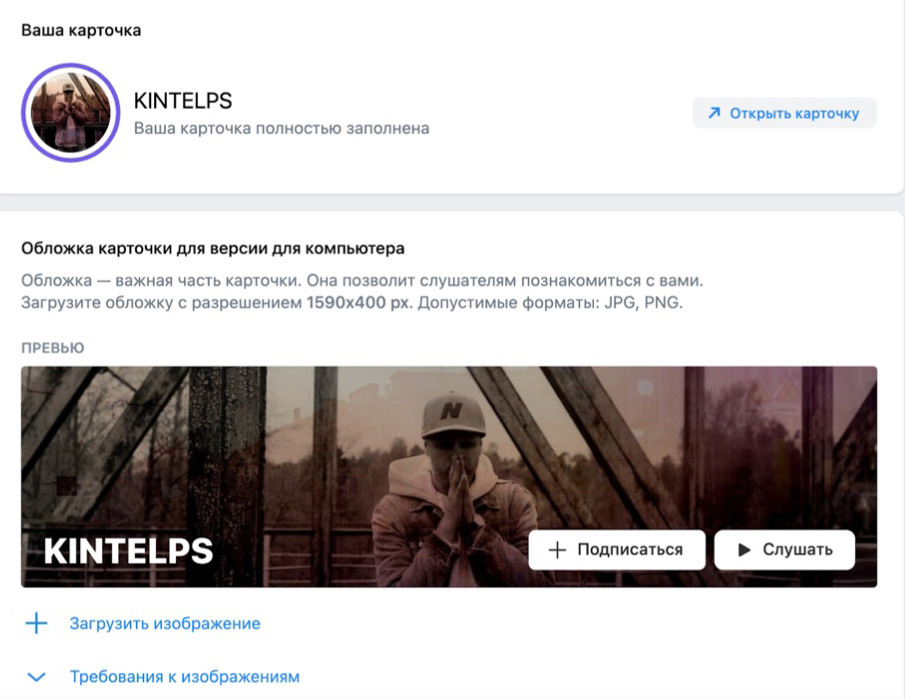905x699 pixels.
Task: Expand the Требования к изображениям section text
Action: tap(185, 676)
